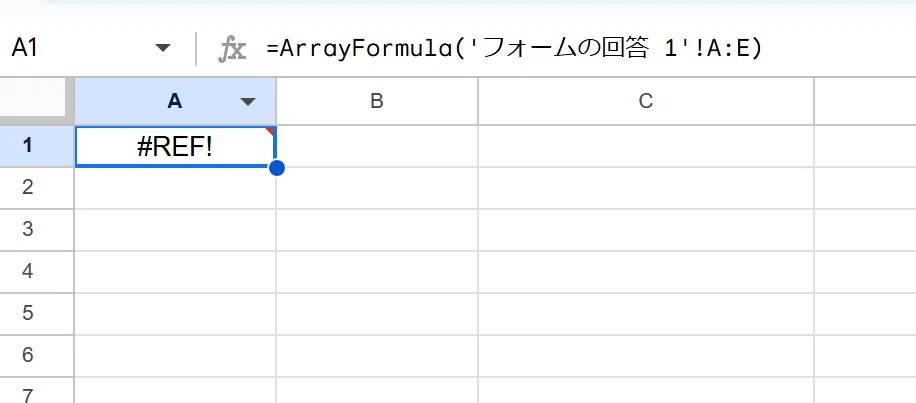The height and width of the screenshot is (403, 916).
Task: Click the blue fill handle on A1
Action: (277, 168)
